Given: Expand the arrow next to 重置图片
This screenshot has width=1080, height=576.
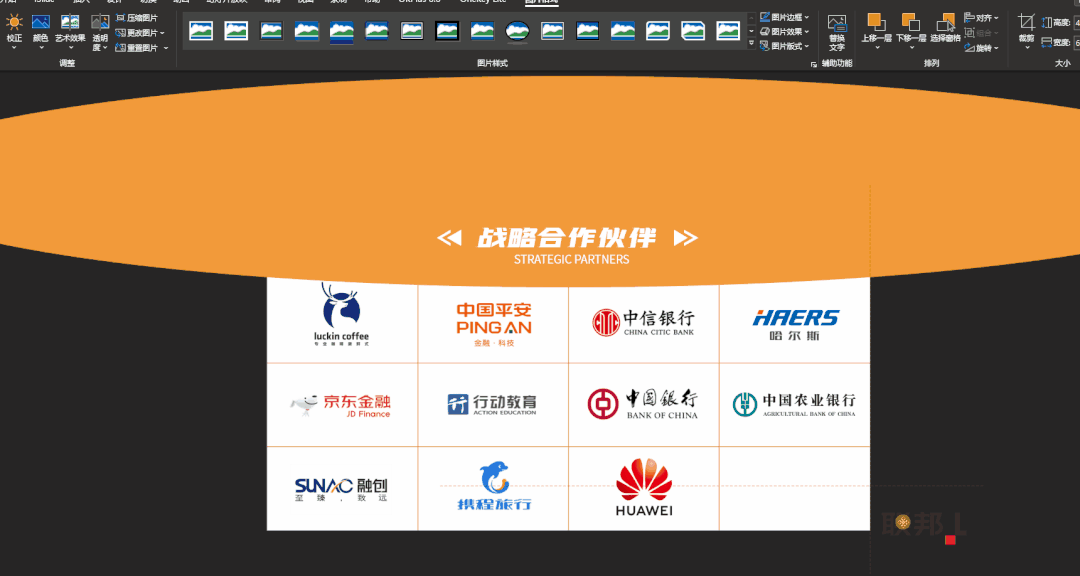Looking at the screenshot, I should pyautogui.click(x=166, y=48).
